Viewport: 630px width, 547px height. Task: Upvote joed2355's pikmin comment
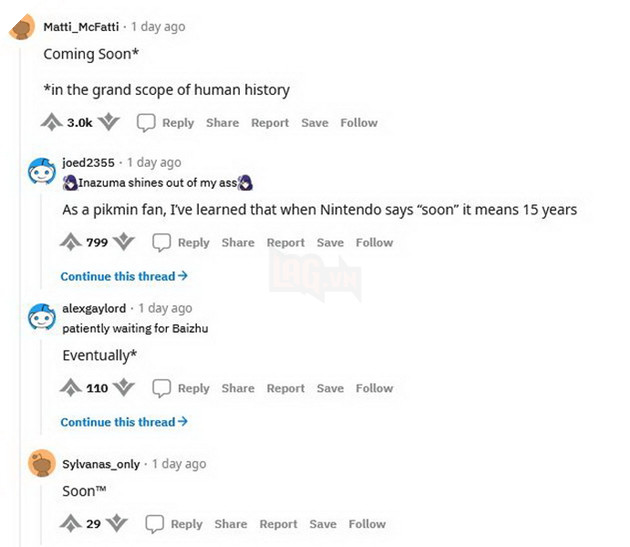(x=71, y=242)
